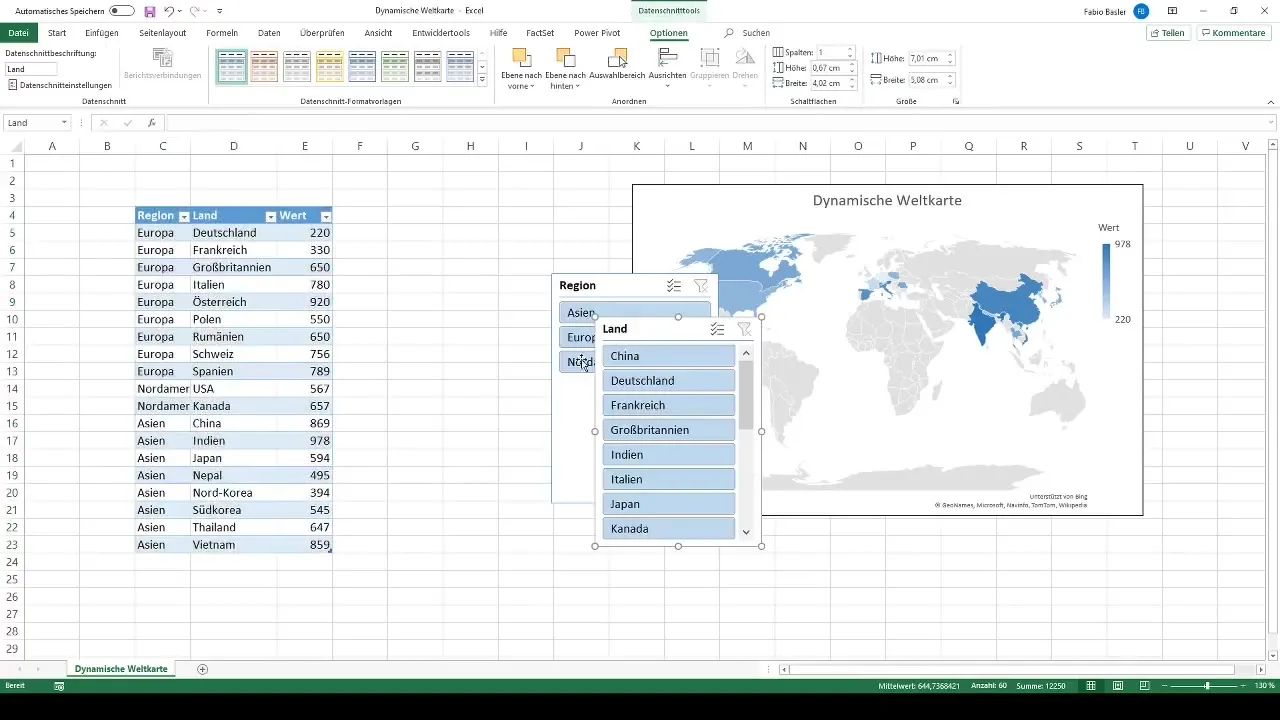Open the Datei tab
Image resolution: width=1280 pixels, height=720 pixels.
coord(18,33)
